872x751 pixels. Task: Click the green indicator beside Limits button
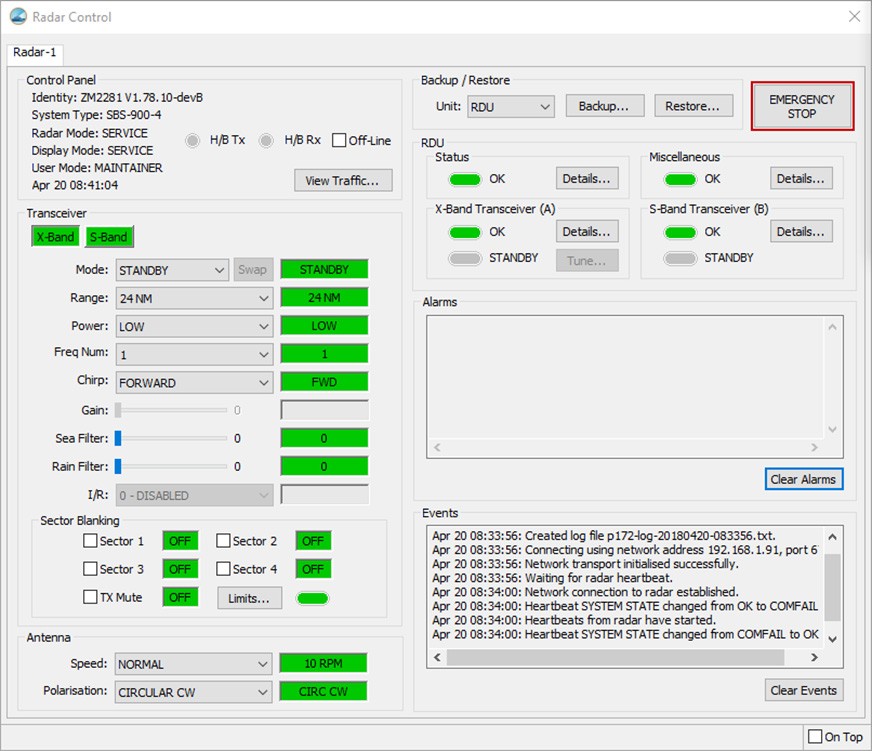311,598
